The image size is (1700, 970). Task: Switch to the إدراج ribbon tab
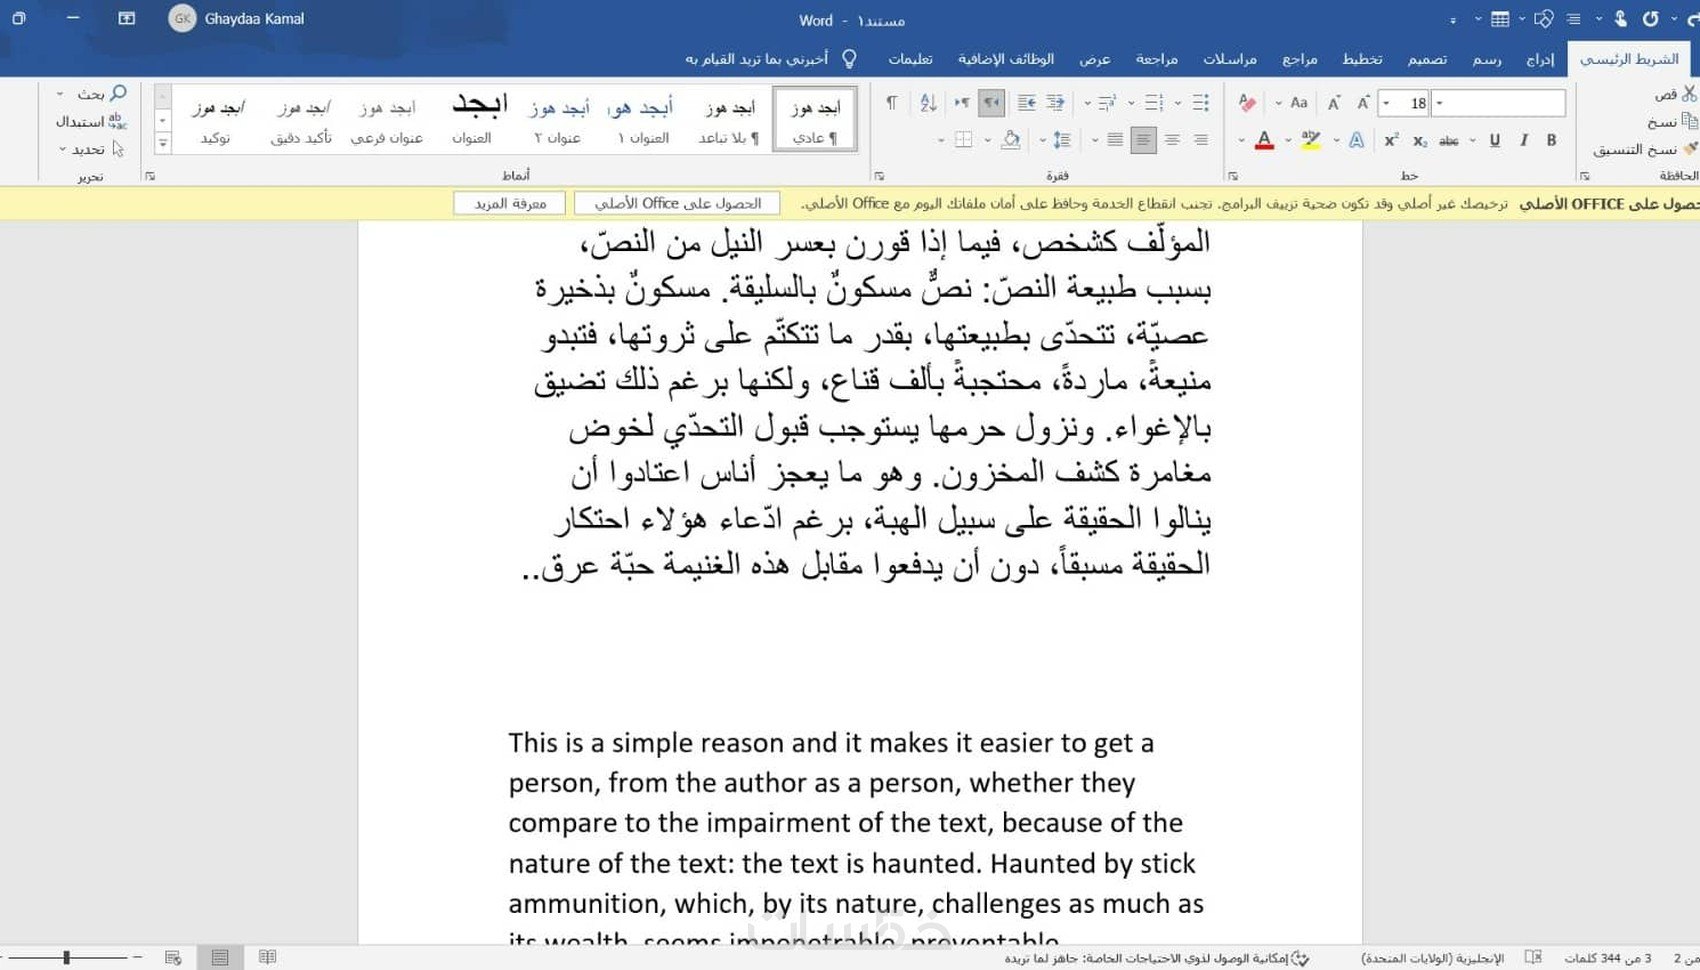tap(1540, 58)
